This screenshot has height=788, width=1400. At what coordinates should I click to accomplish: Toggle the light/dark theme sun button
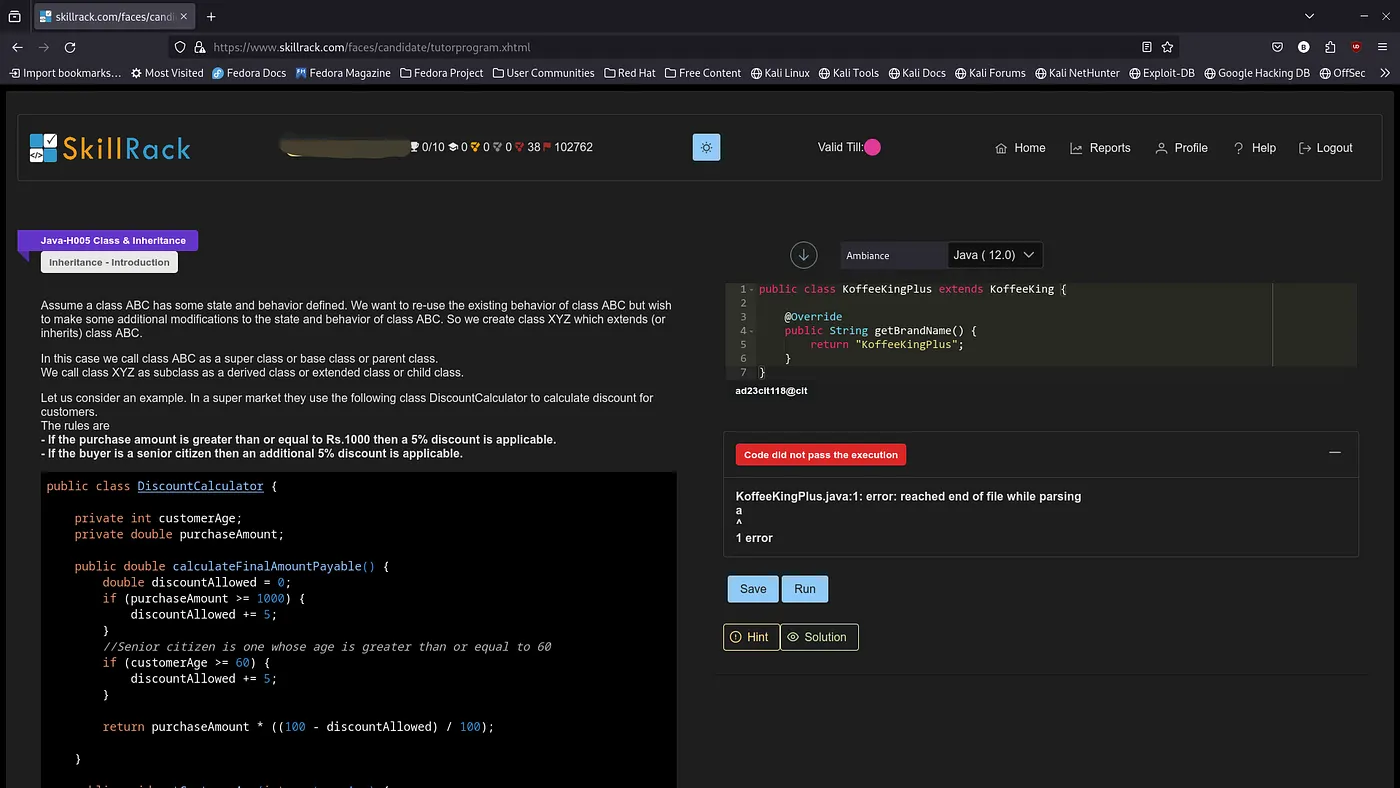(706, 147)
